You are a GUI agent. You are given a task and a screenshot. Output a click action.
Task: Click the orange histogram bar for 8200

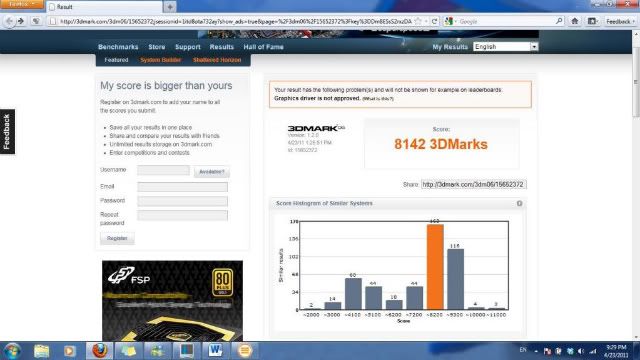pos(435,267)
